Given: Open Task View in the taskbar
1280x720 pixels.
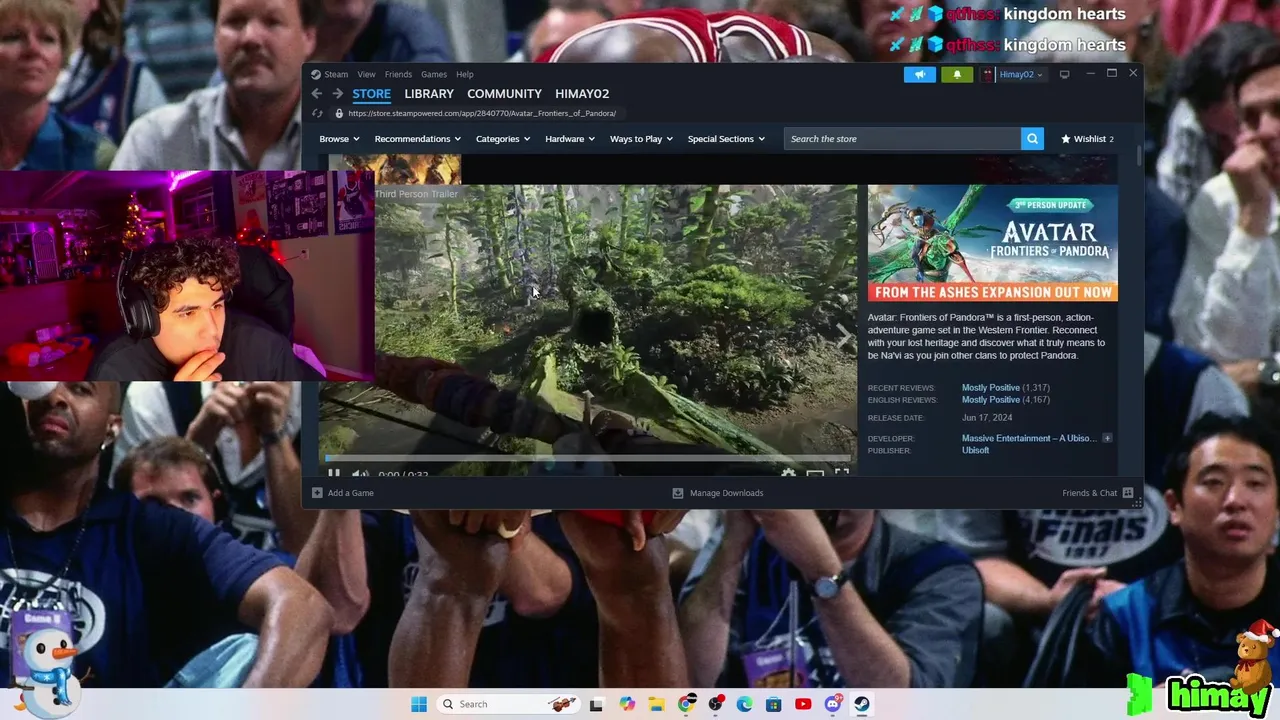Looking at the screenshot, I should coord(596,704).
